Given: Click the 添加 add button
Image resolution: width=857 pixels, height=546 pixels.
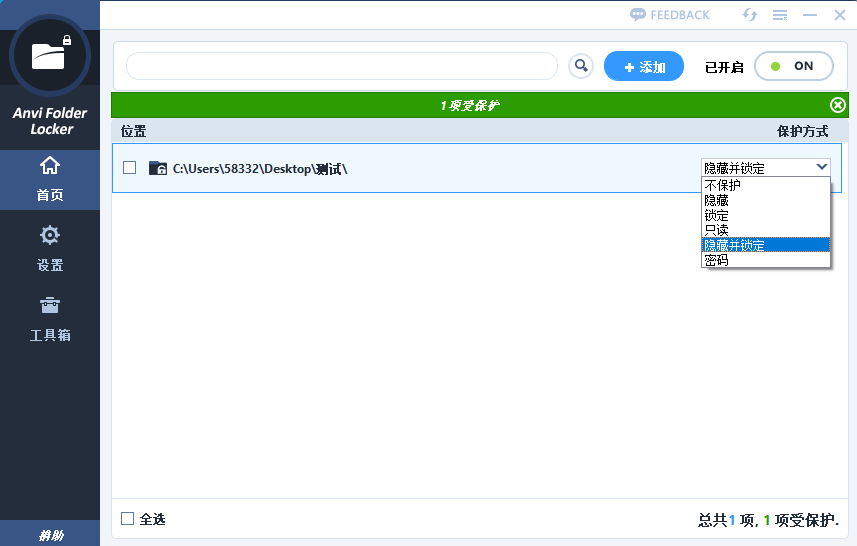Looking at the screenshot, I should click(x=644, y=66).
